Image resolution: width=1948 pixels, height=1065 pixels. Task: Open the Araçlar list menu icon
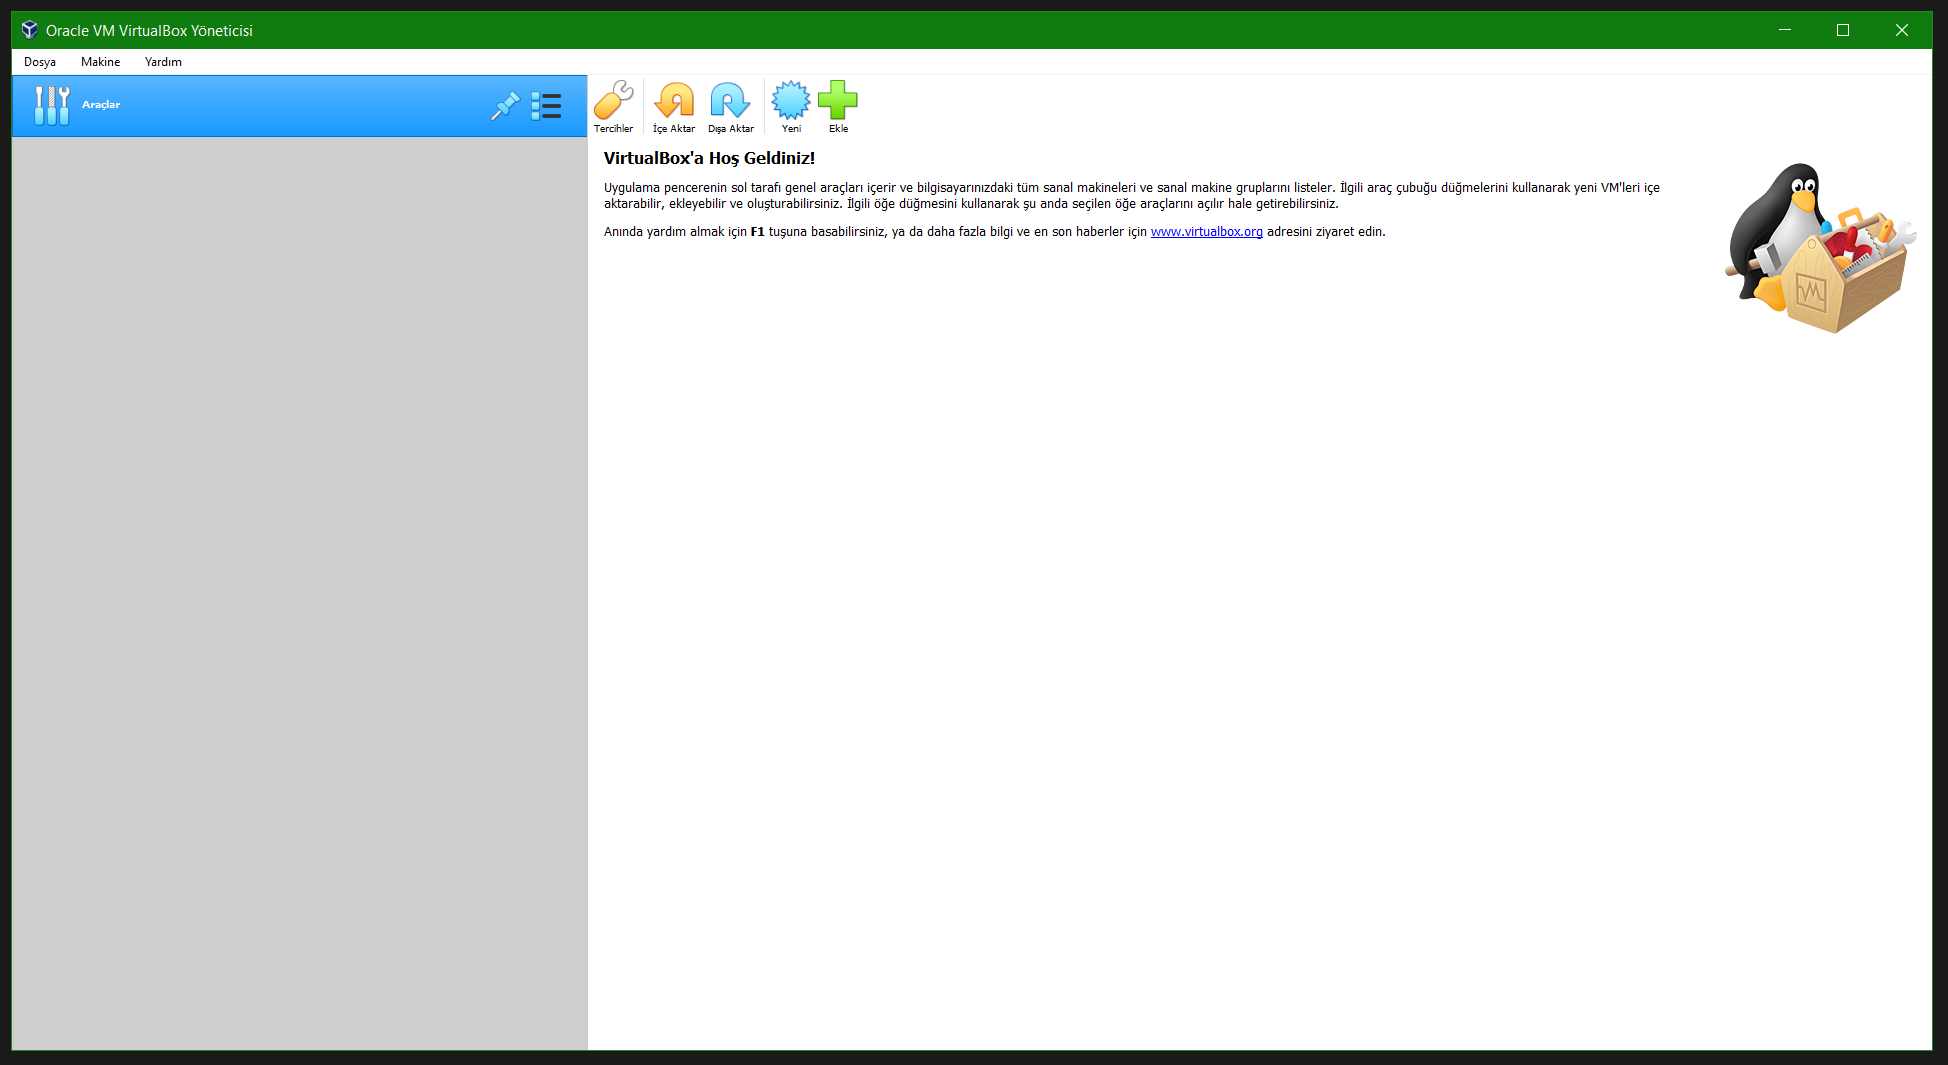pos(546,105)
